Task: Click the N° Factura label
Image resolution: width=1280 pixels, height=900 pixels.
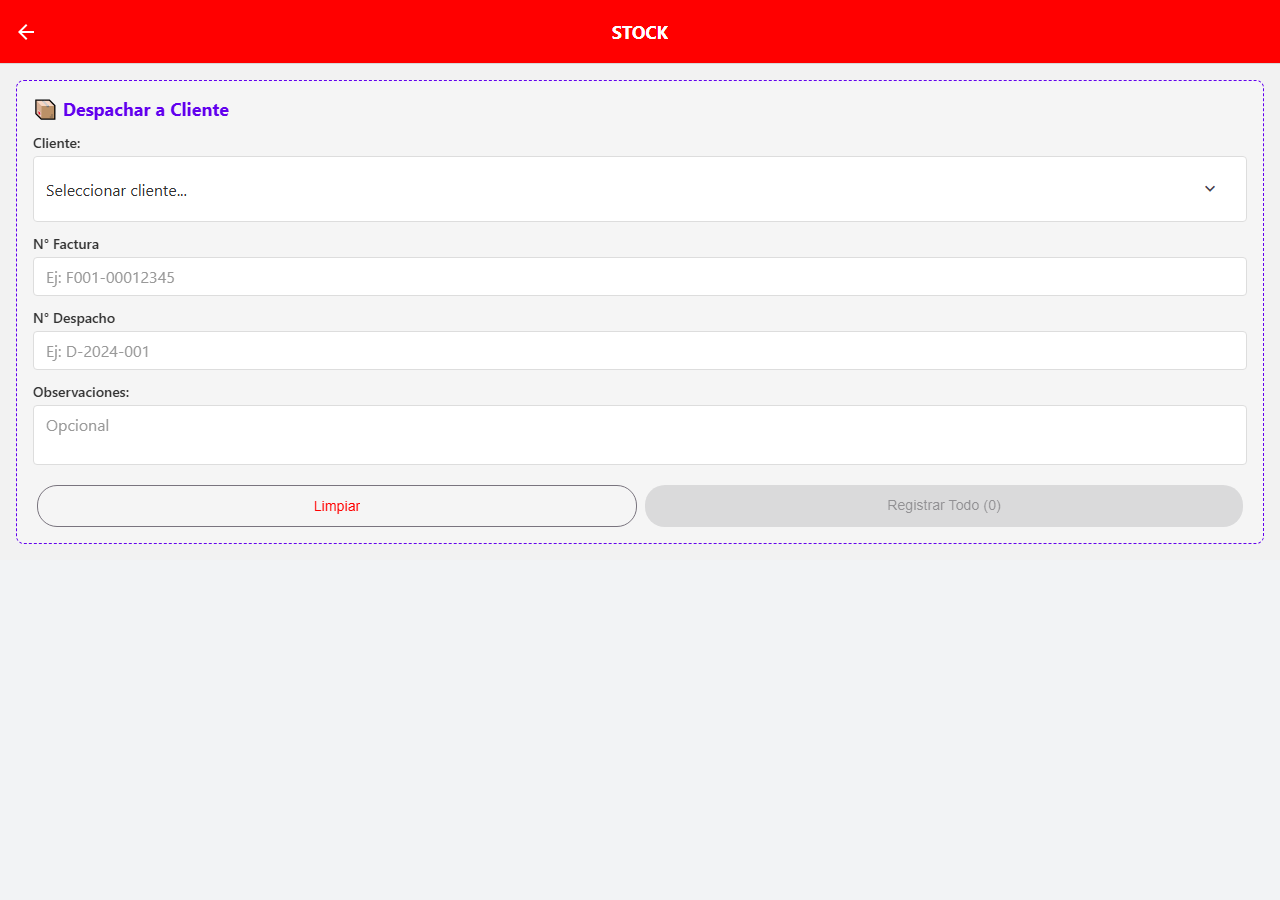Action: [66, 244]
